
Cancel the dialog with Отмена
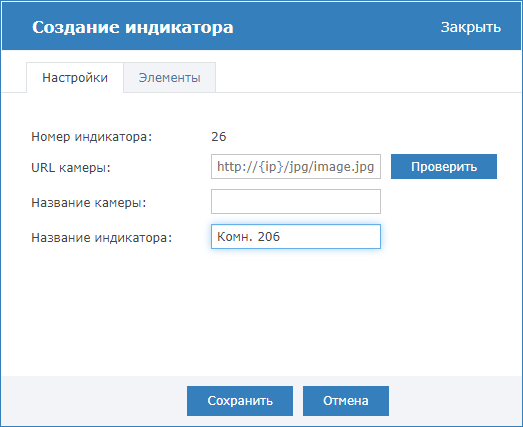pyautogui.click(x=346, y=401)
